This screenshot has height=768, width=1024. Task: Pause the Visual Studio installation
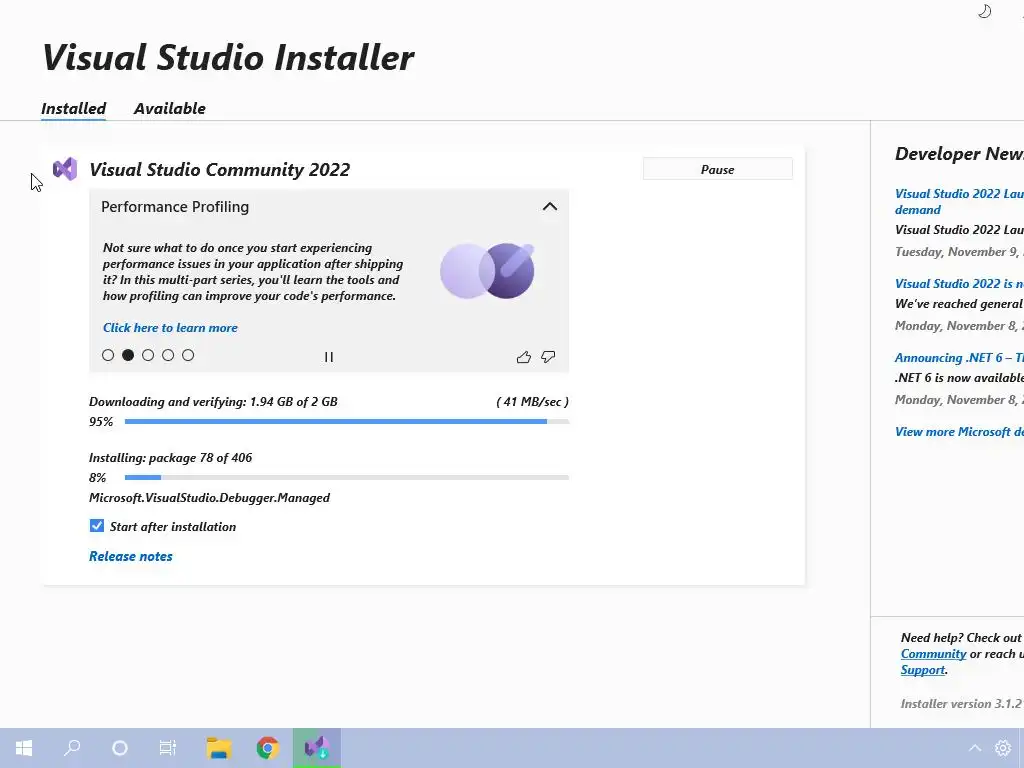tap(718, 169)
